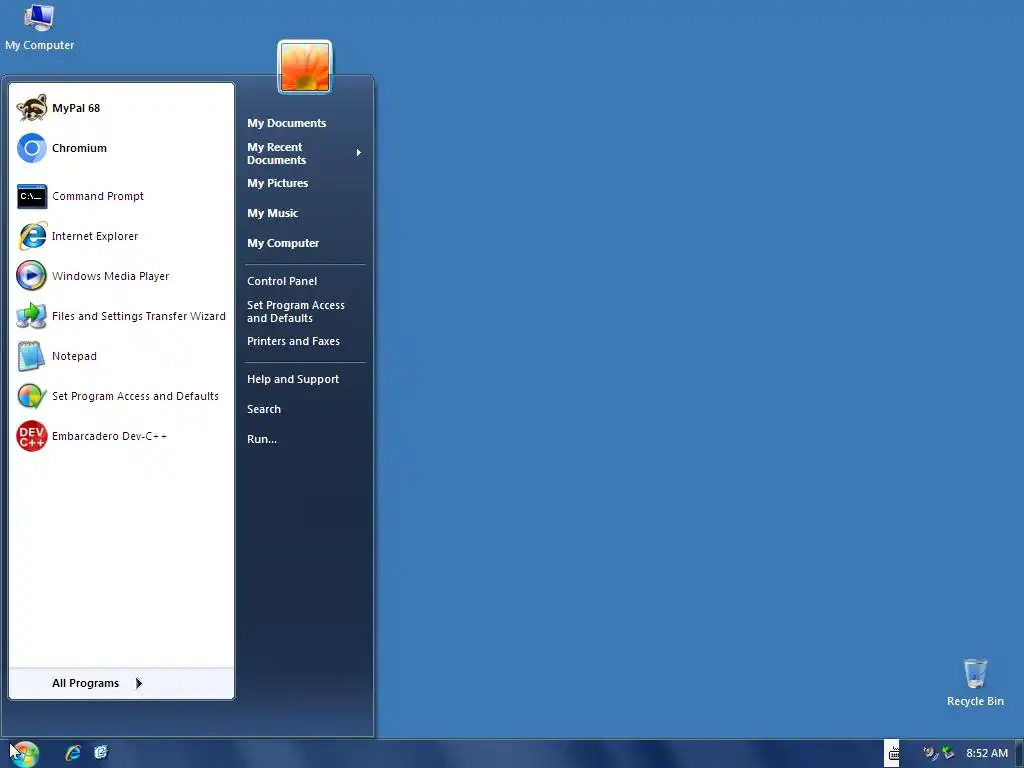Start Internet Explorer from Start menu list

pos(121,236)
